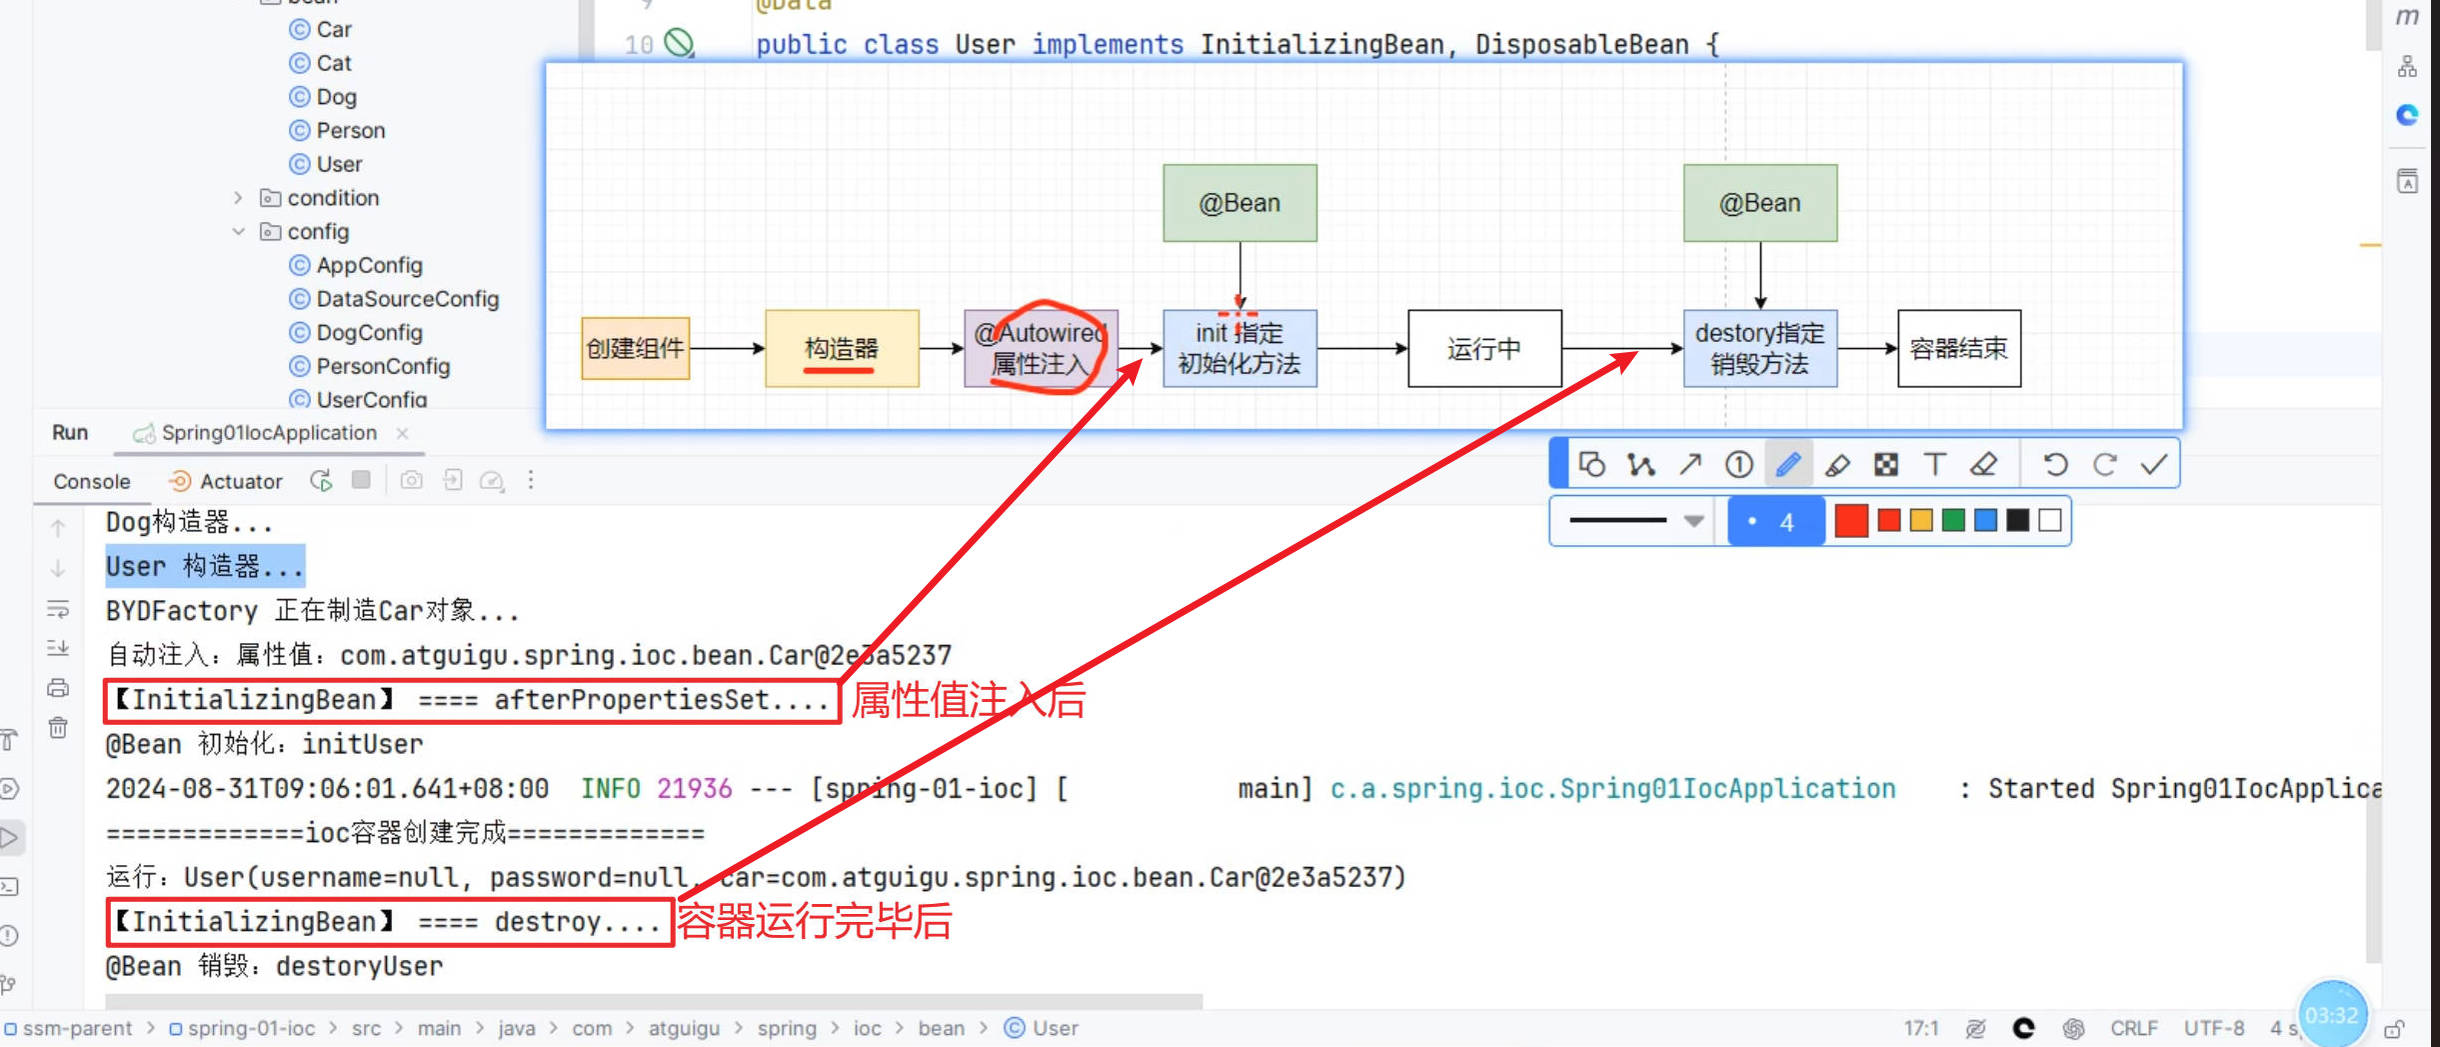Open the DataSourceConfig class file
Image resolution: width=2440 pixels, height=1047 pixels.
(x=407, y=299)
